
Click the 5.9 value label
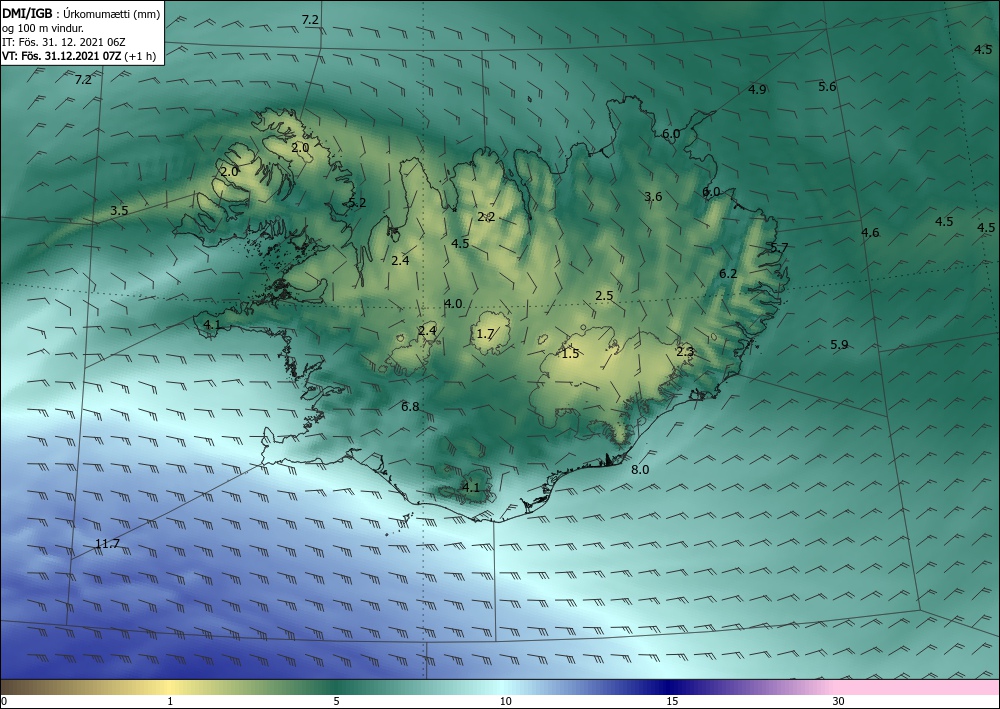[x=839, y=344]
